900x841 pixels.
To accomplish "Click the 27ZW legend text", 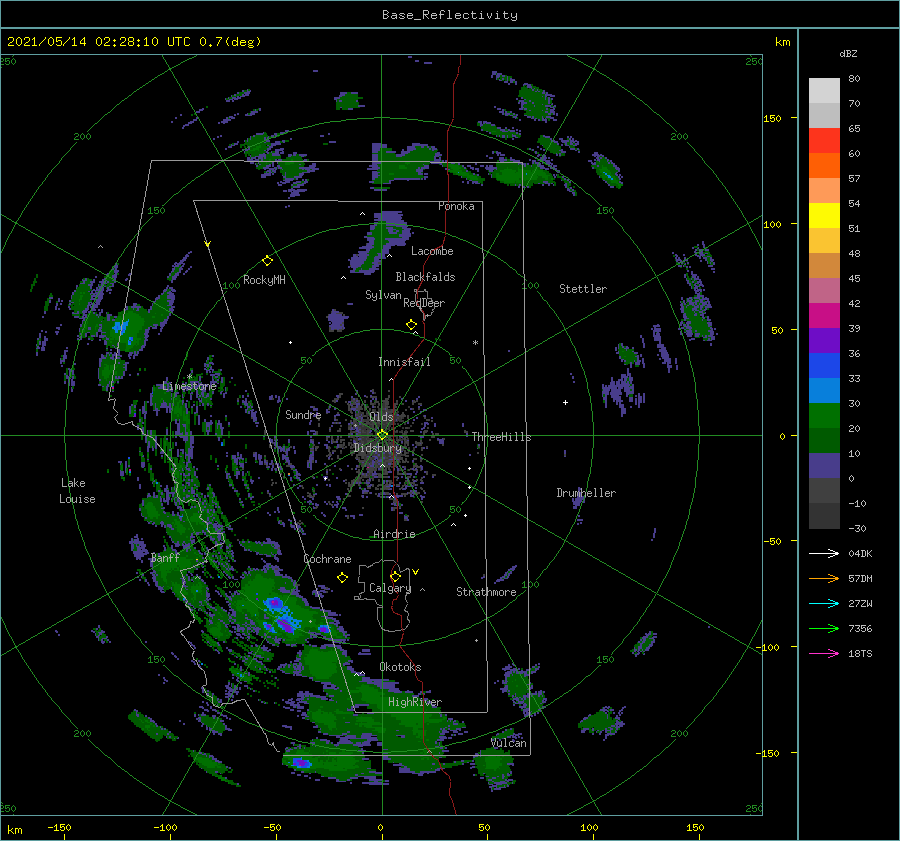I will [860, 604].
